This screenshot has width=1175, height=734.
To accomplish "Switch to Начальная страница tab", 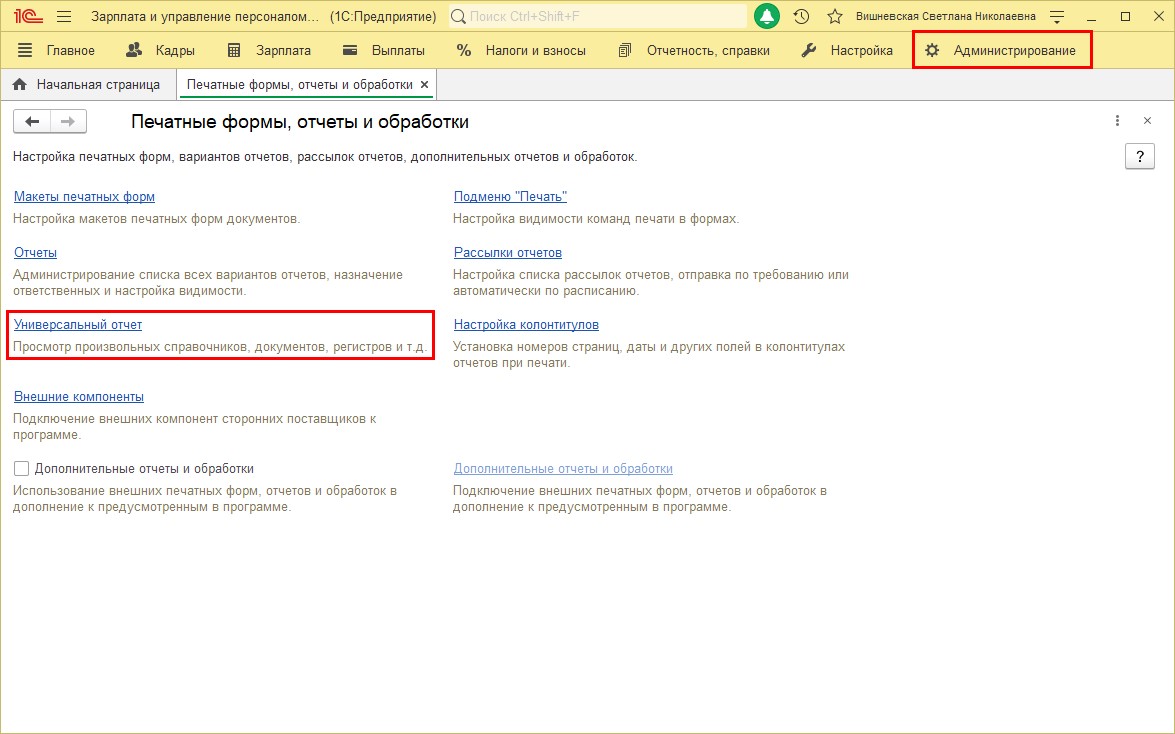I will [x=87, y=85].
